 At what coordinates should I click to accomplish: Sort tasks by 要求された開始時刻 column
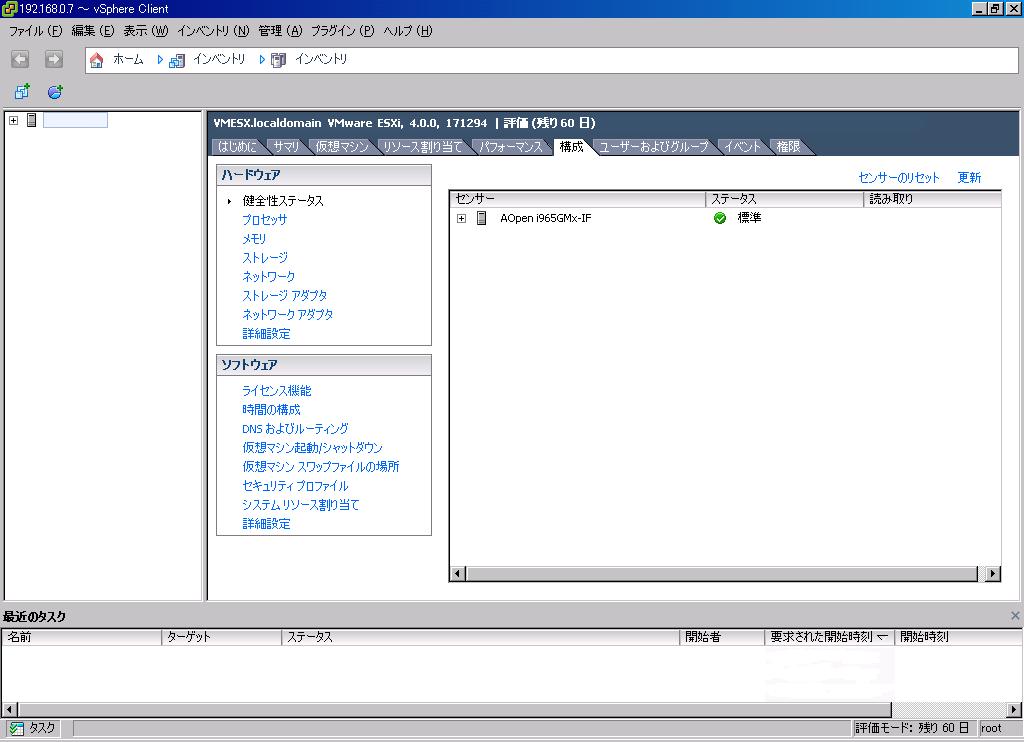[x=829, y=637]
